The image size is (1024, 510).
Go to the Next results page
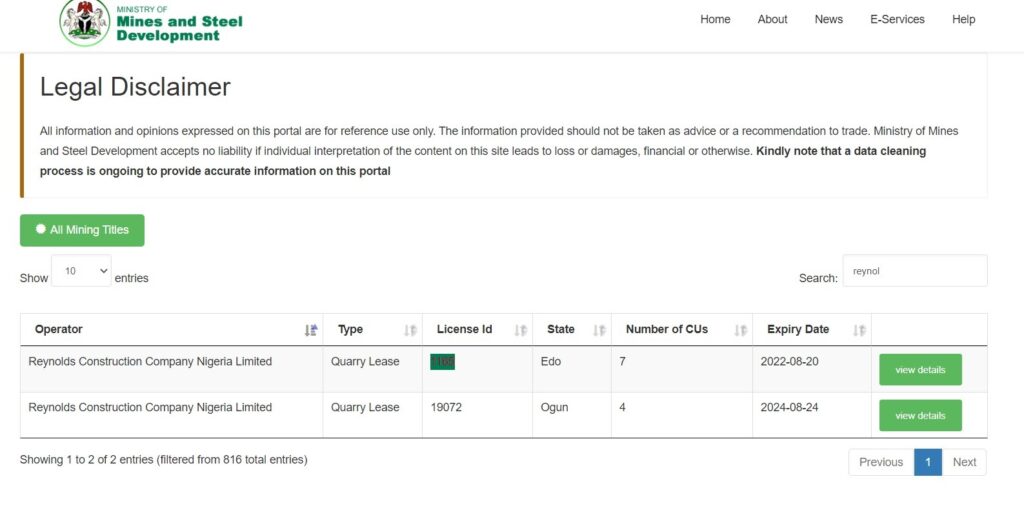point(964,462)
